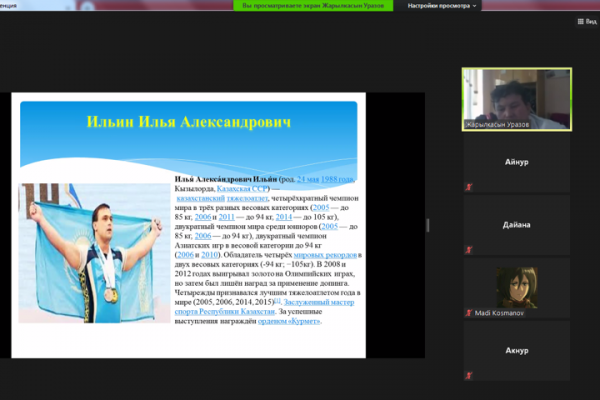Select Дайана participant tile
Image resolution: width=600 pixels, height=400 pixels.
[x=517, y=224]
